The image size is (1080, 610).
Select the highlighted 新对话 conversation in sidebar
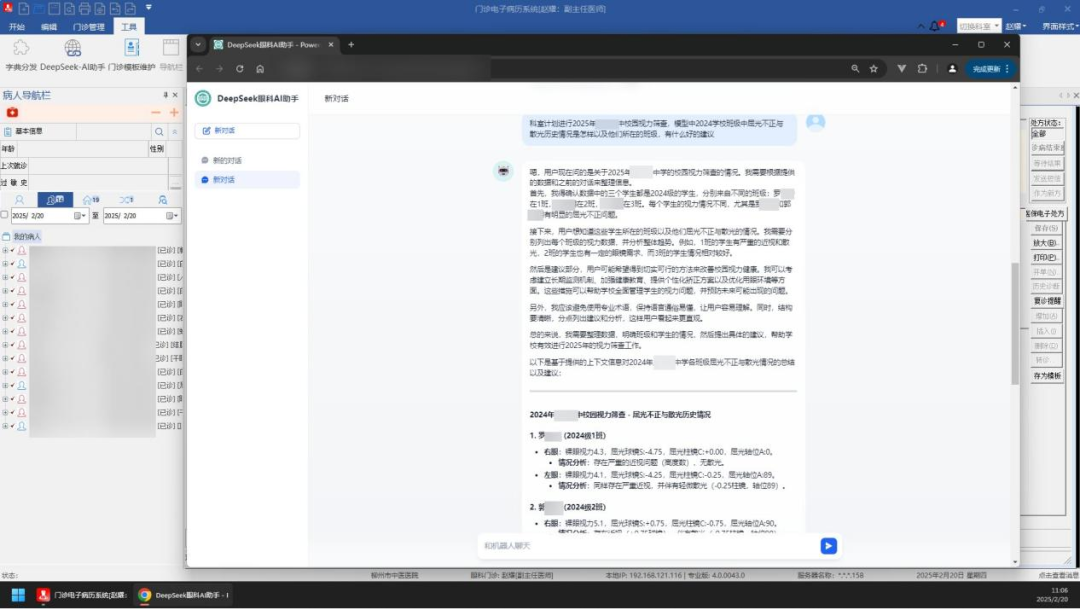coord(247,180)
